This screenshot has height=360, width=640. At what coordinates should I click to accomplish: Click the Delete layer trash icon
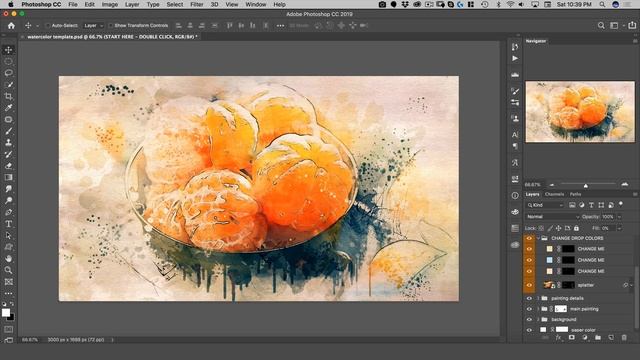point(624,338)
